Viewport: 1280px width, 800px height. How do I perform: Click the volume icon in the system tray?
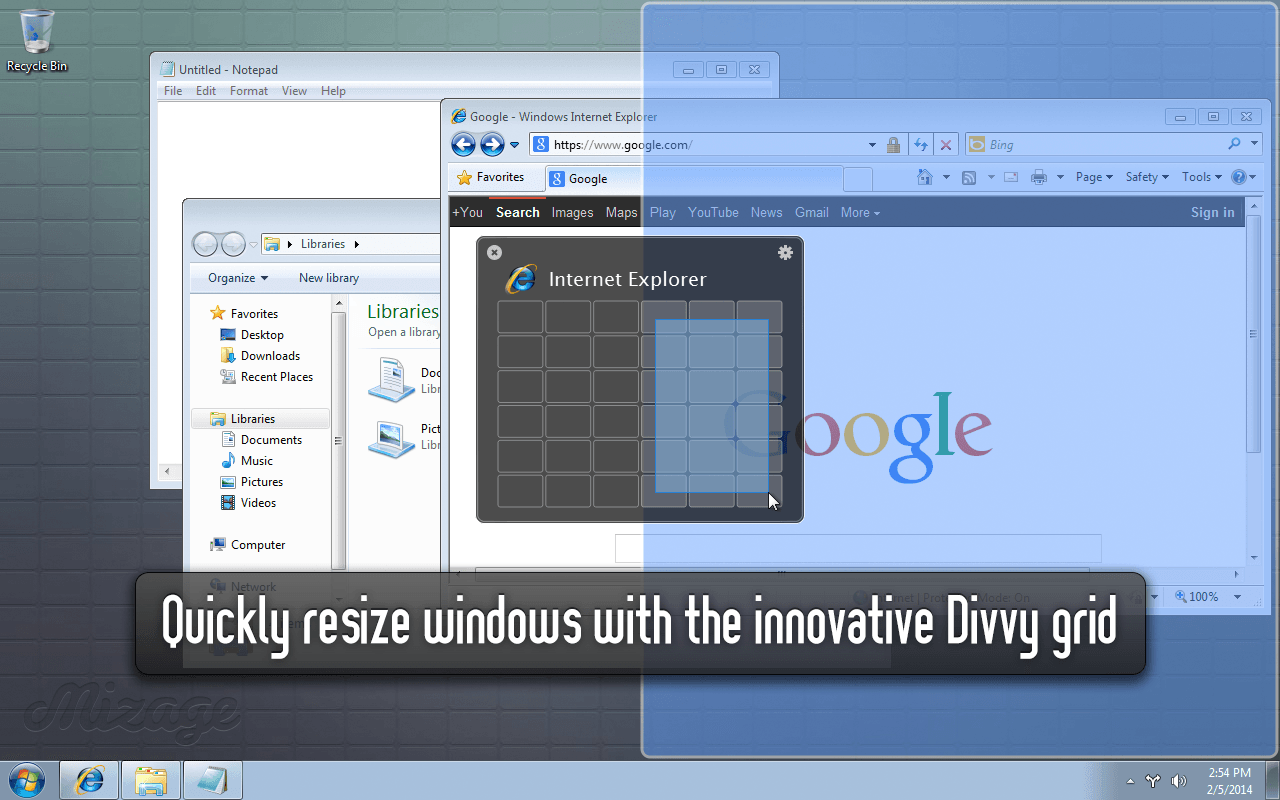[x=1178, y=781]
